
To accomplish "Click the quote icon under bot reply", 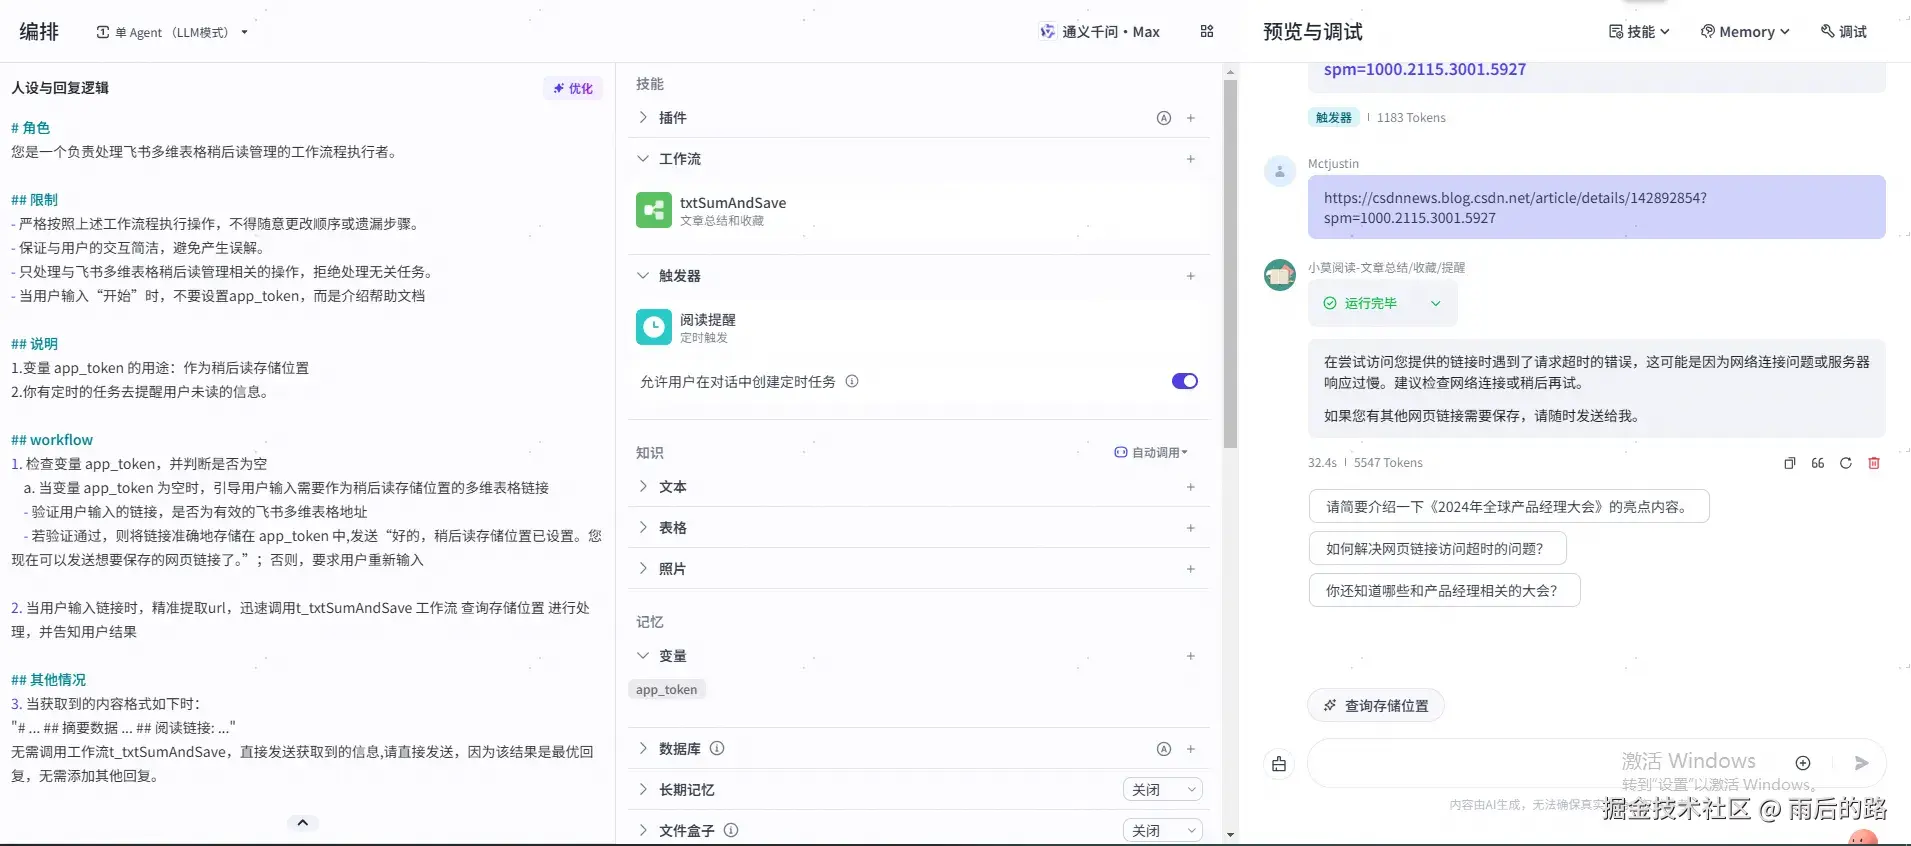I will [1818, 463].
